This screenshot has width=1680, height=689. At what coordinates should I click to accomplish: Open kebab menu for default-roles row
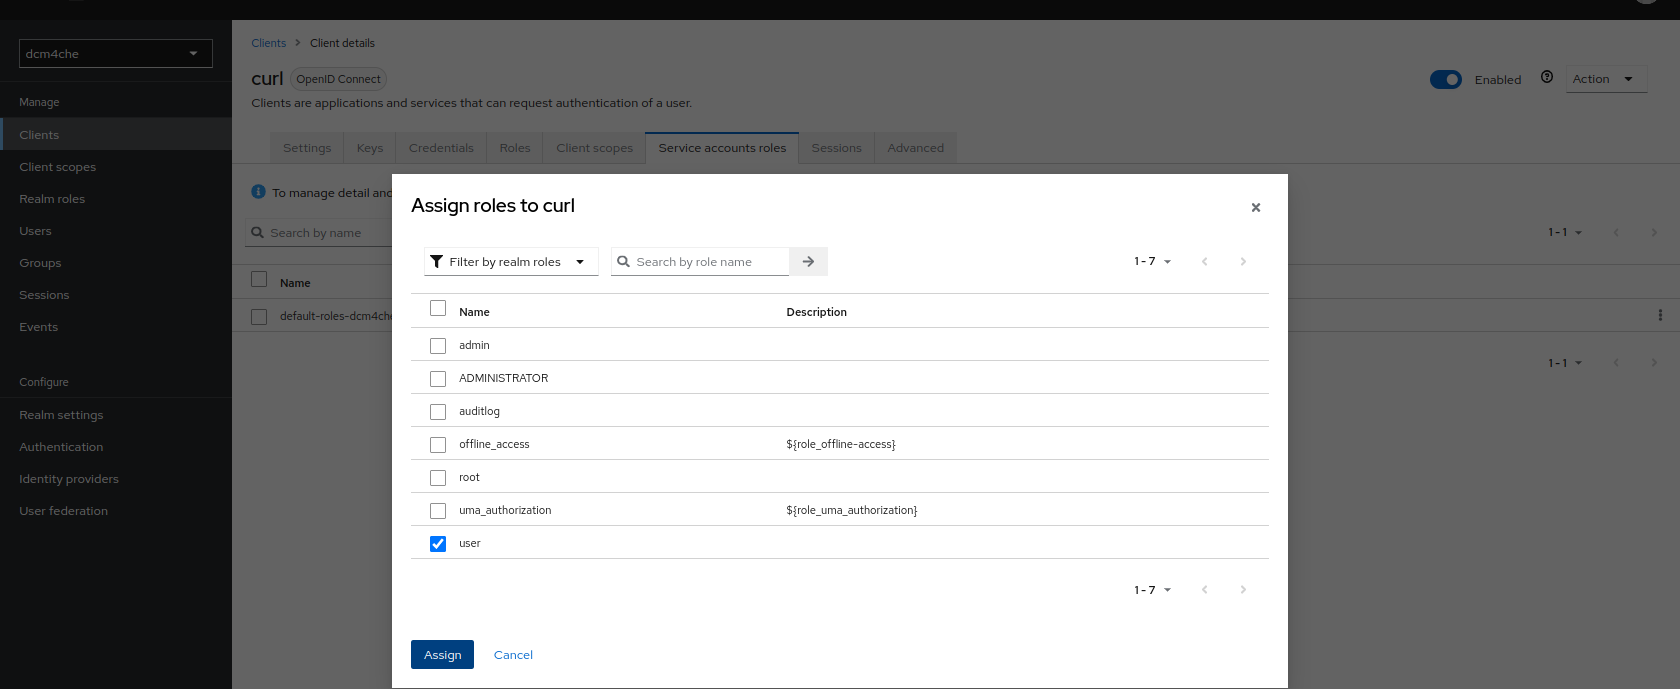[1660, 315]
